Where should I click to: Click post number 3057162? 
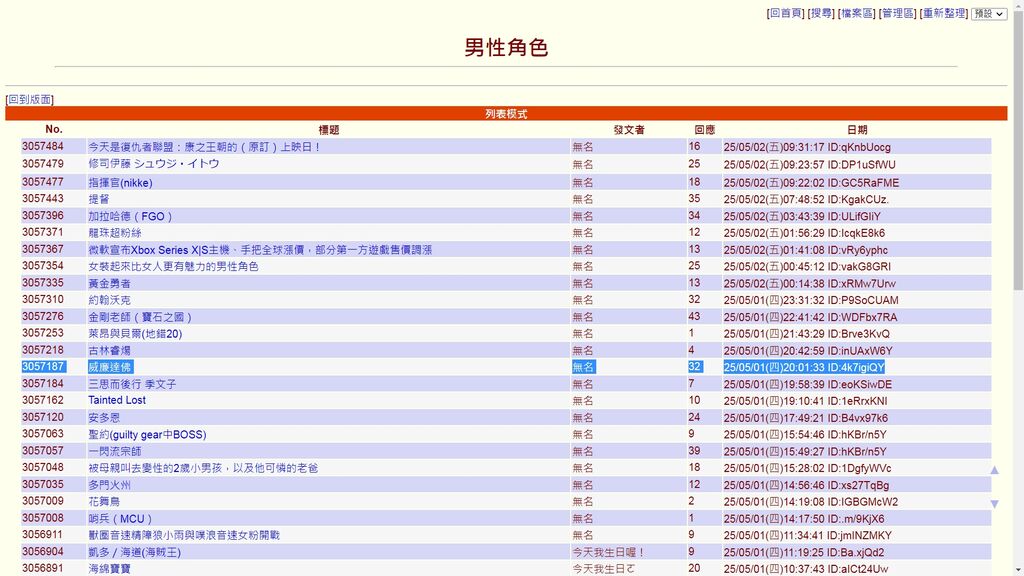[x=43, y=400]
